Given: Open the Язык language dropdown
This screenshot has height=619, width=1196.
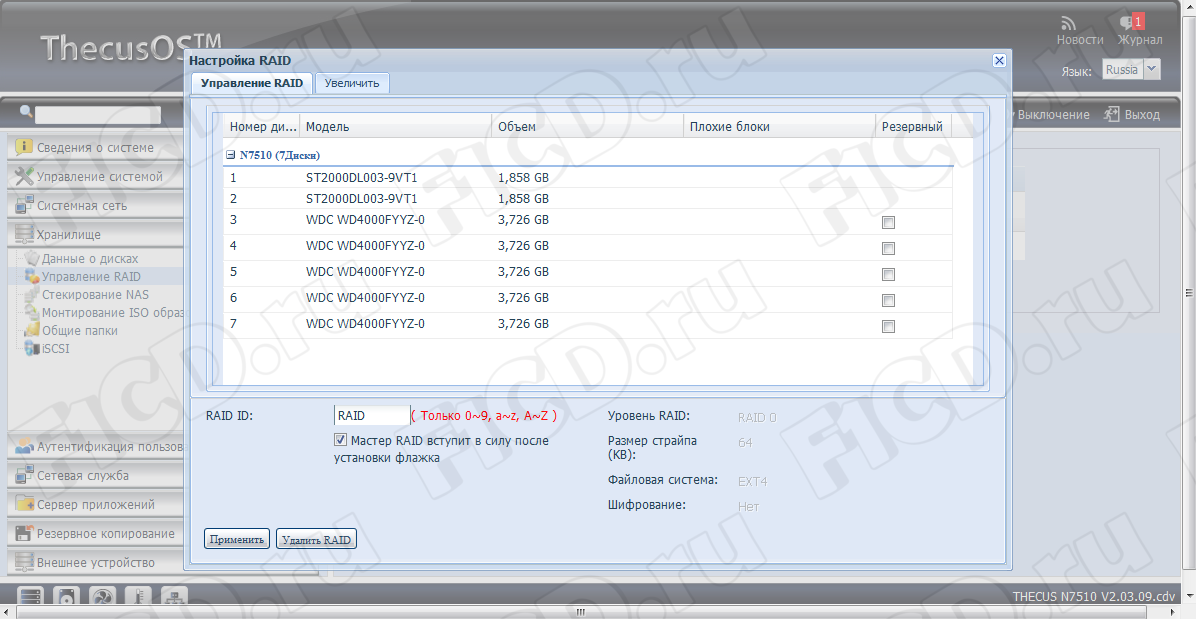Looking at the screenshot, I should coord(1152,69).
